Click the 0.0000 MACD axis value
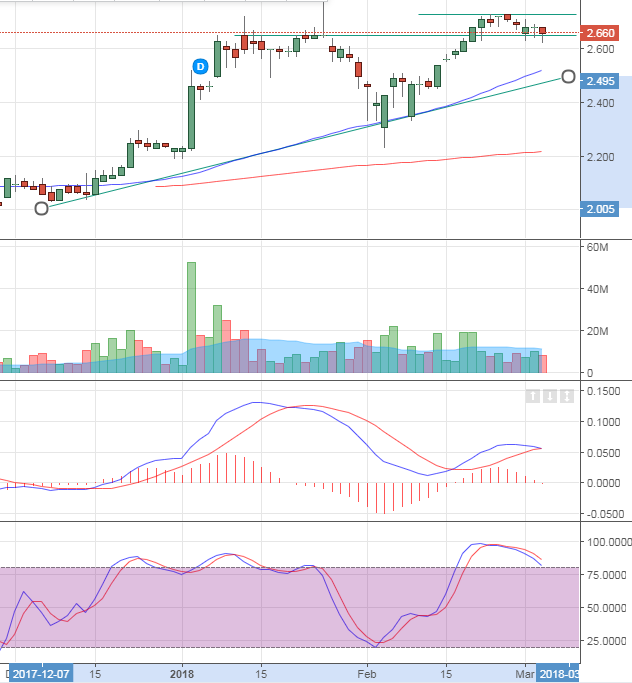The height and width of the screenshot is (683, 632). (604, 483)
